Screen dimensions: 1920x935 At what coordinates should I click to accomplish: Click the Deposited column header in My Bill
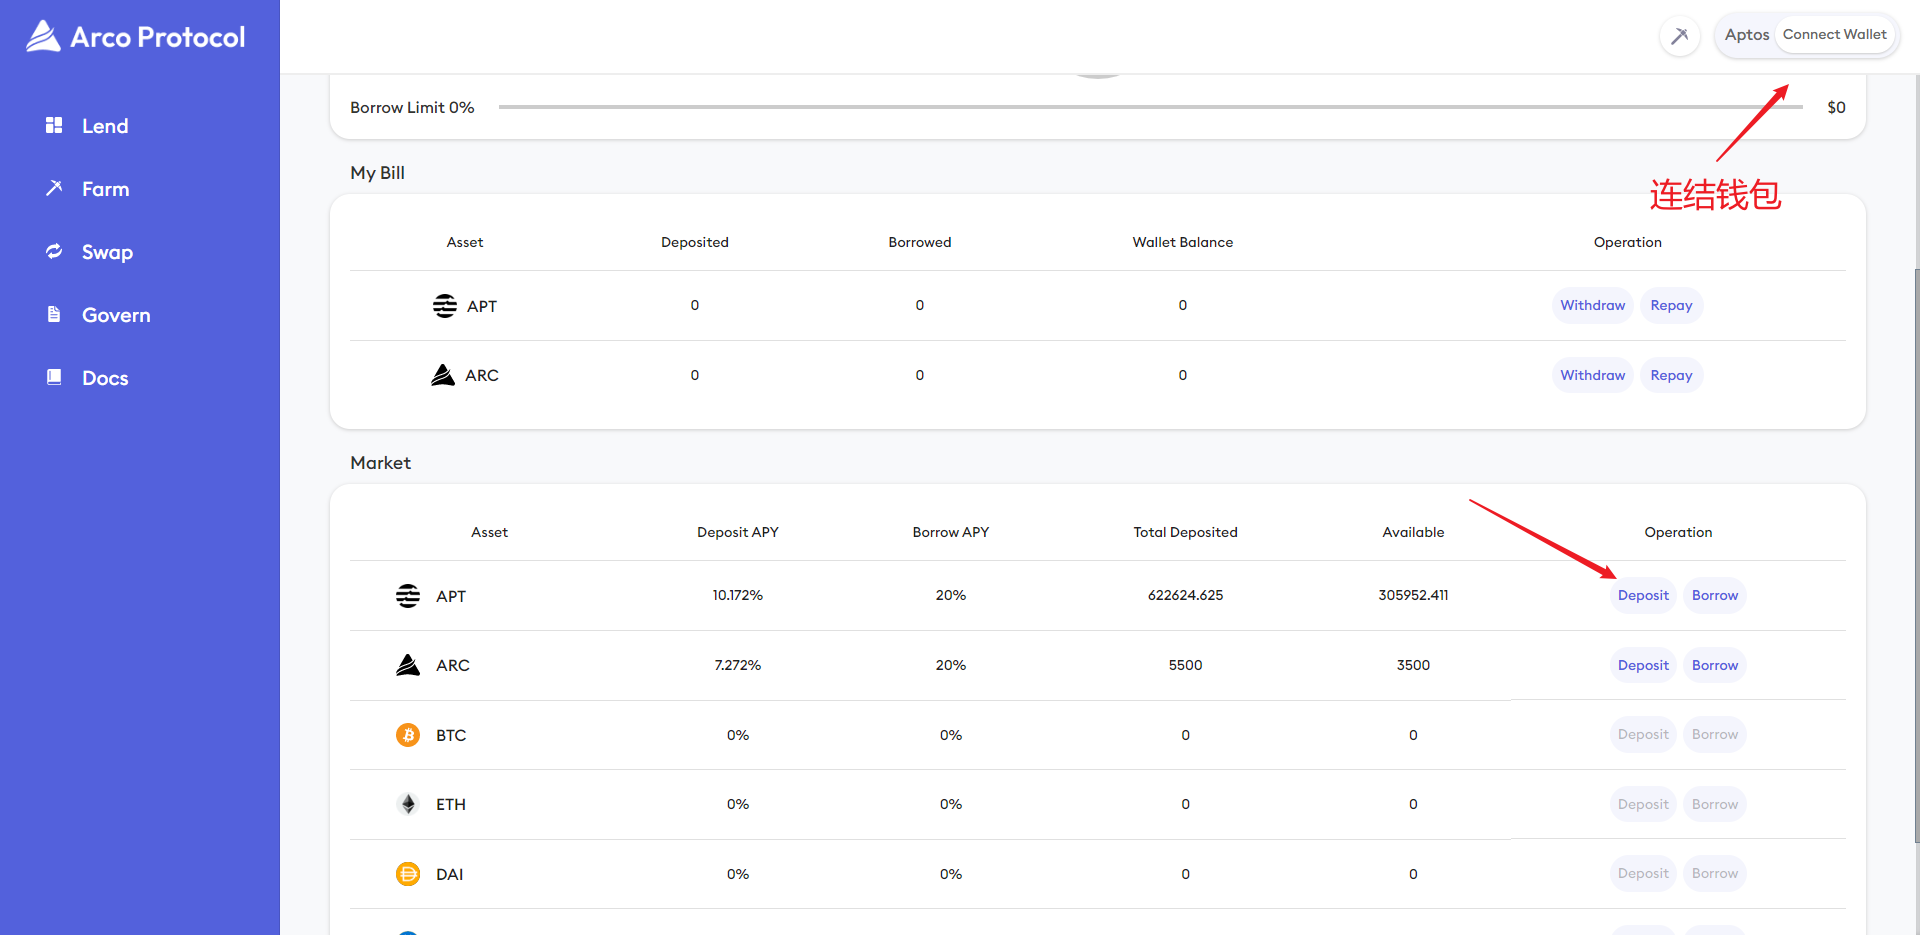click(694, 242)
